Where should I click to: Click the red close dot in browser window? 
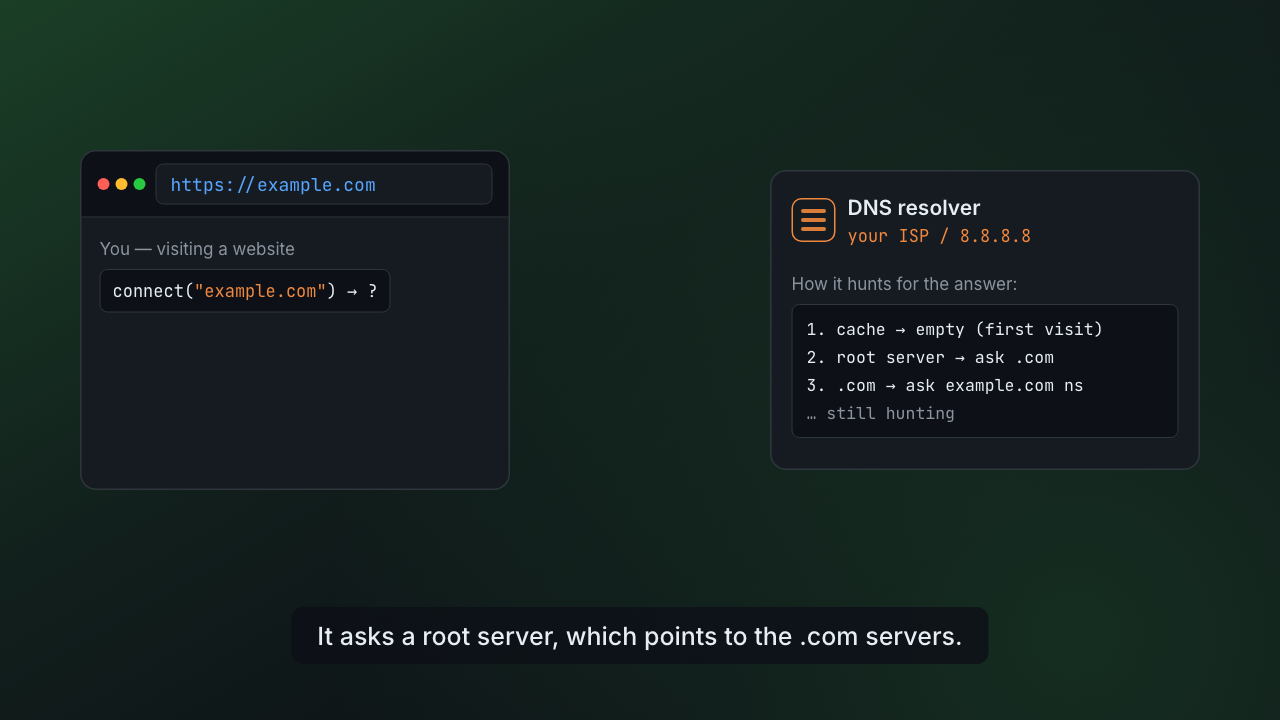[103, 184]
